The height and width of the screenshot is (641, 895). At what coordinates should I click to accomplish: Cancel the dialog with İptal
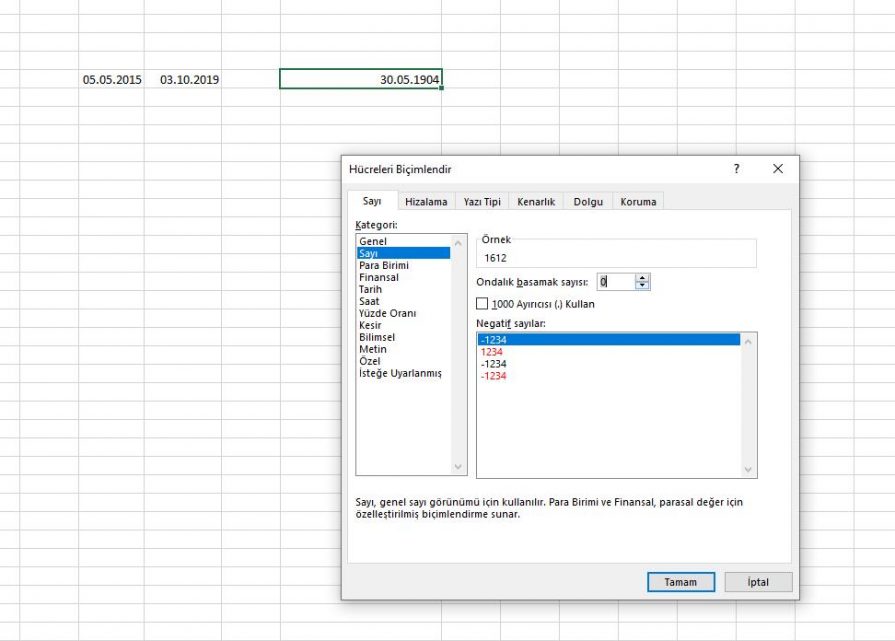point(758,582)
